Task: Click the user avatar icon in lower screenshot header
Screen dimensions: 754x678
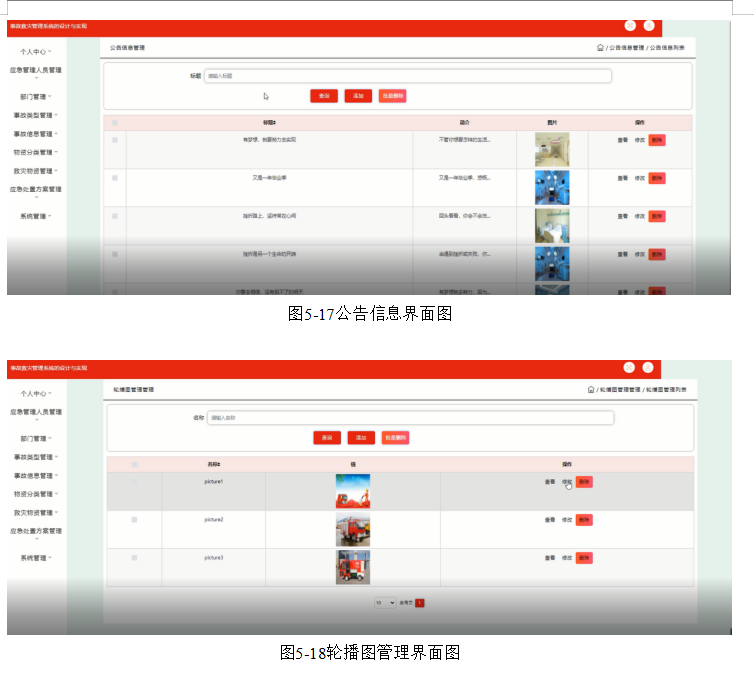Action: tap(648, 368)
